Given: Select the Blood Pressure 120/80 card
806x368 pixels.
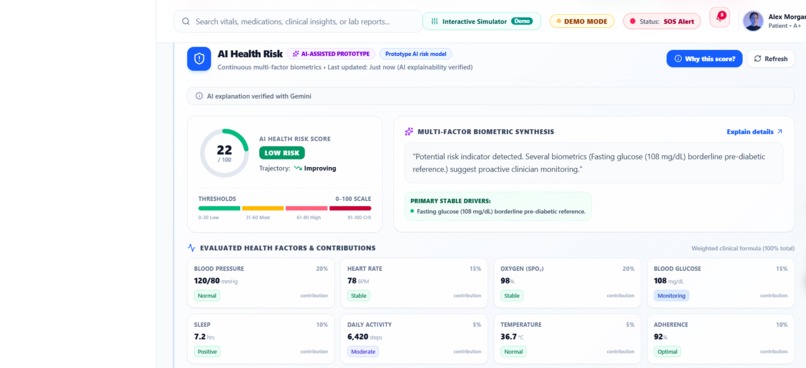Looking at the screenshot, I should 261,283.
